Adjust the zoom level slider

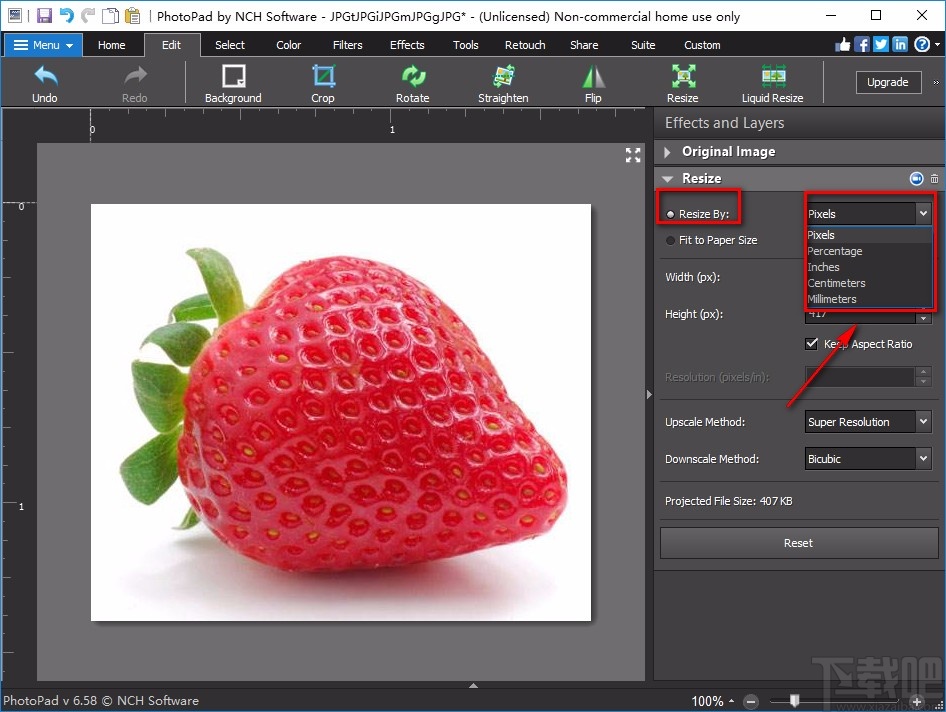[x=796, y=701]
